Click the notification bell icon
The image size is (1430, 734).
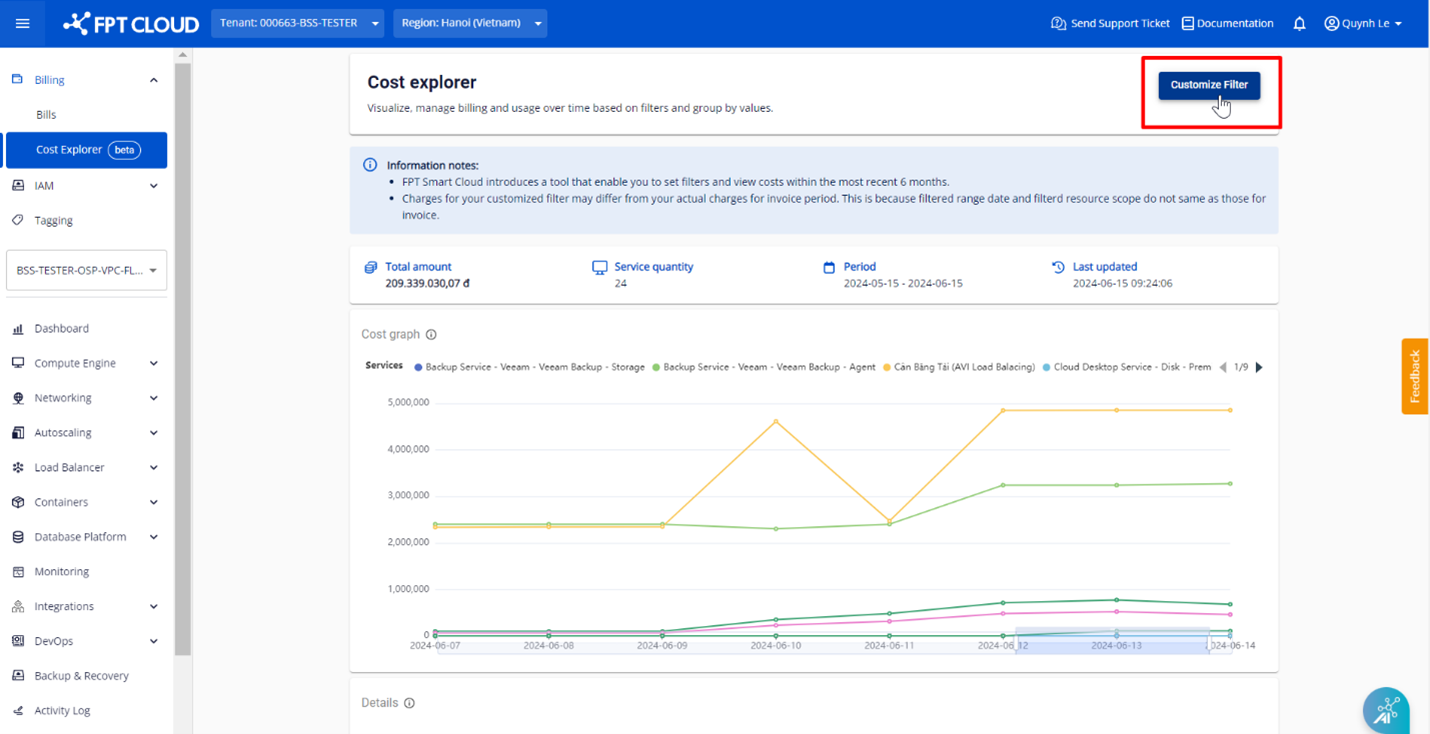click(1299, 23)
